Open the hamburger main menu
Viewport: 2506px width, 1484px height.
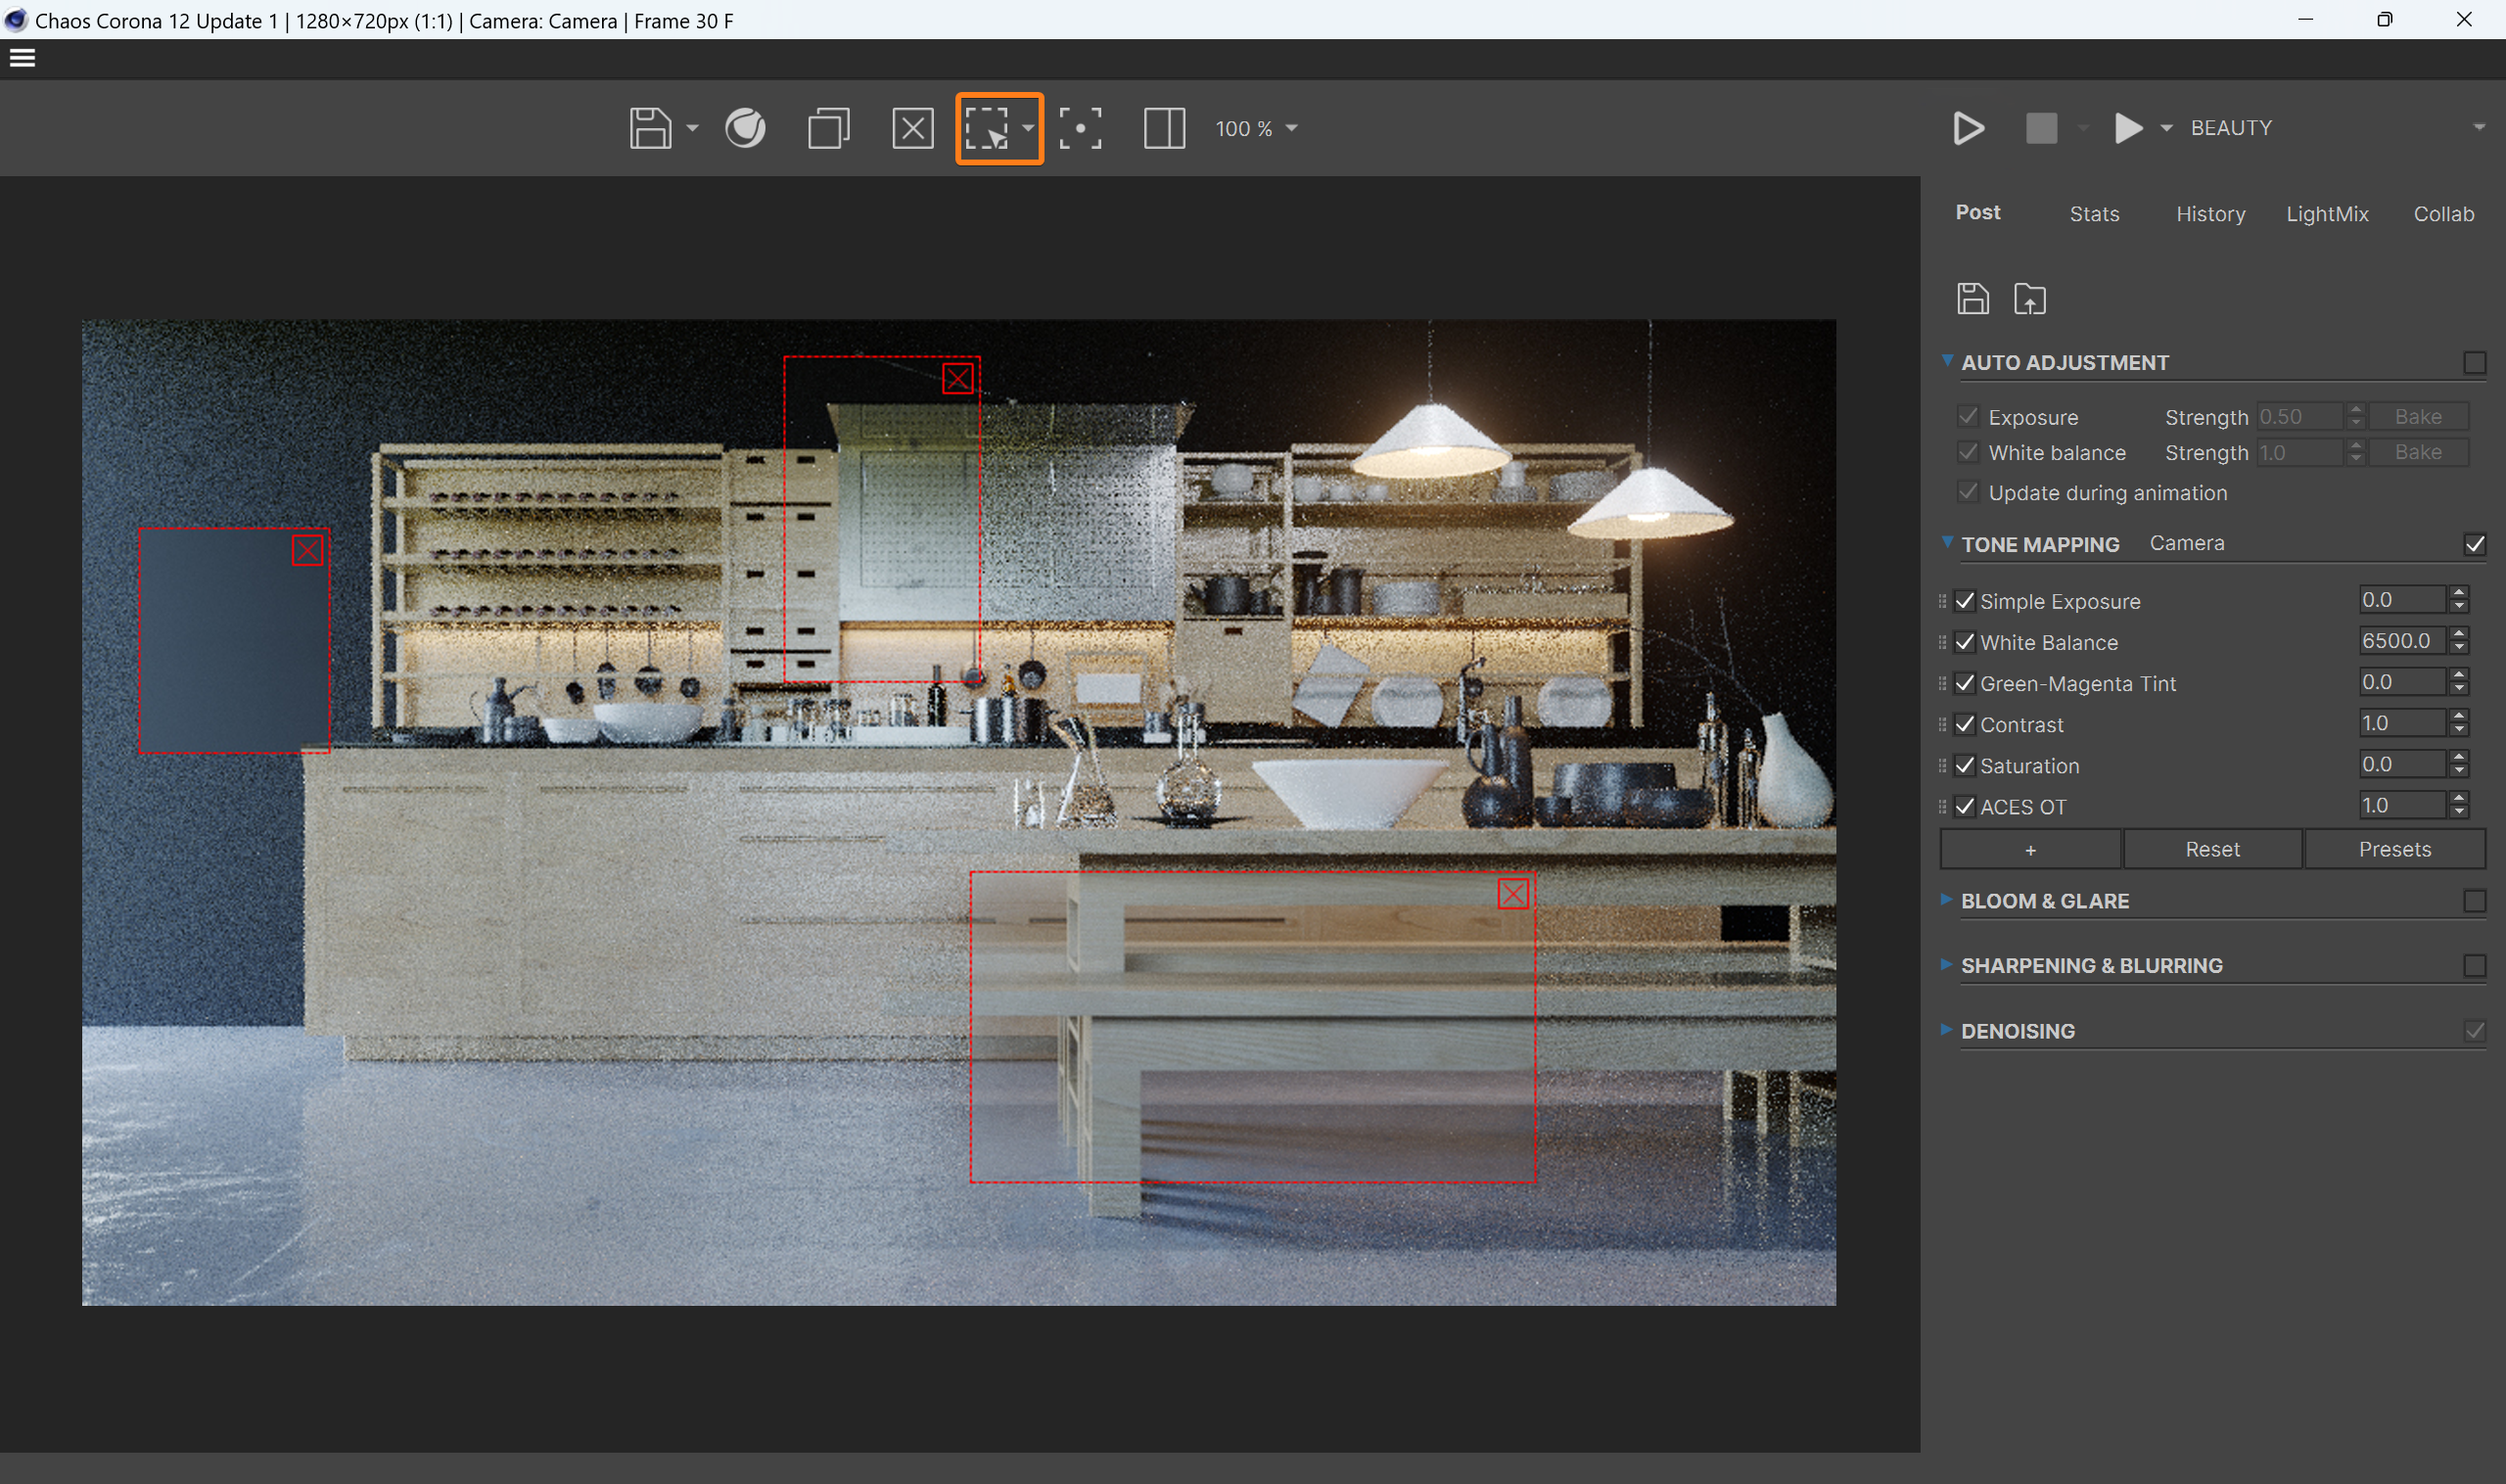click(x=22, y=58)
